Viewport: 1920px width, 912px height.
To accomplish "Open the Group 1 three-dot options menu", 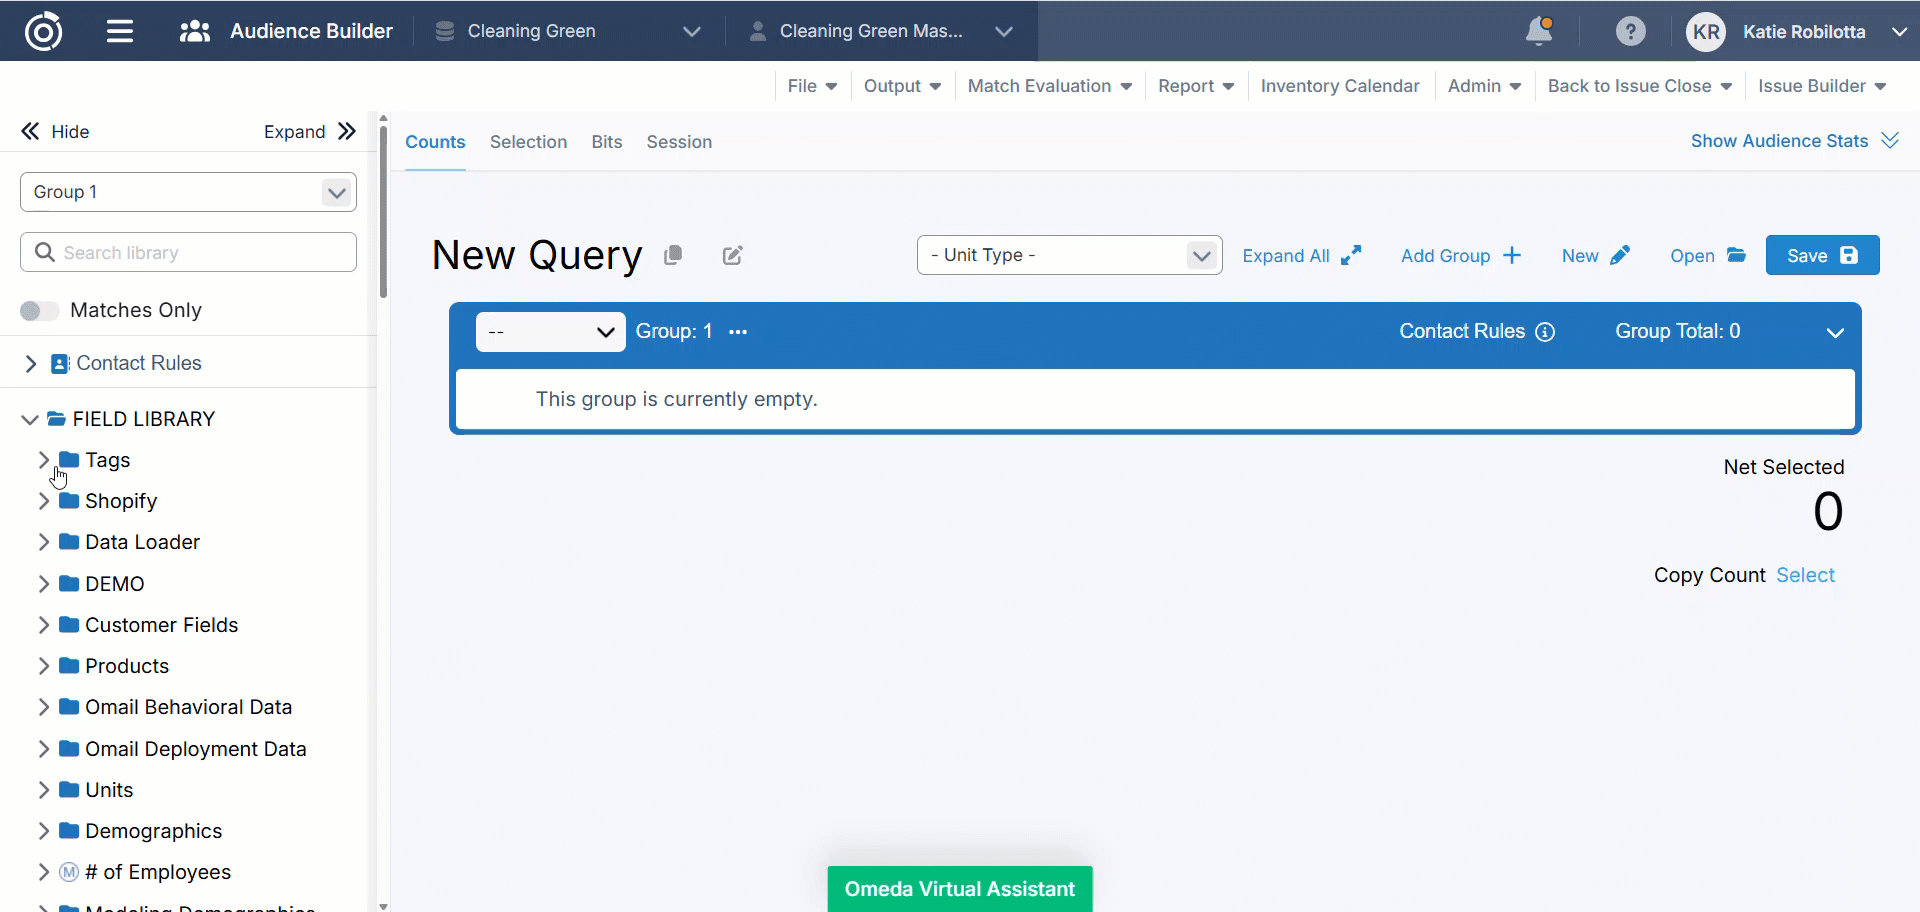I will (738, 332).
